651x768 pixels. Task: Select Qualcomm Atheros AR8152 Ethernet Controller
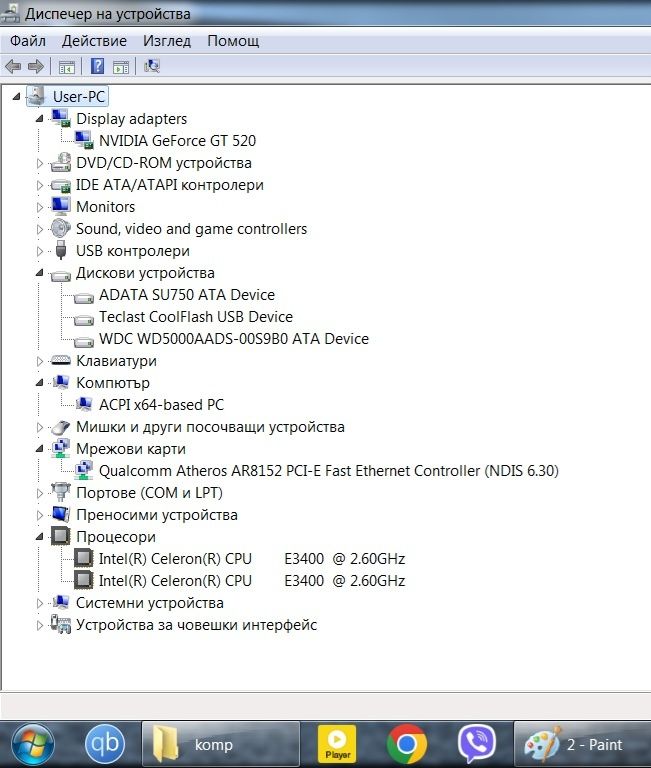tap(329, 471)
